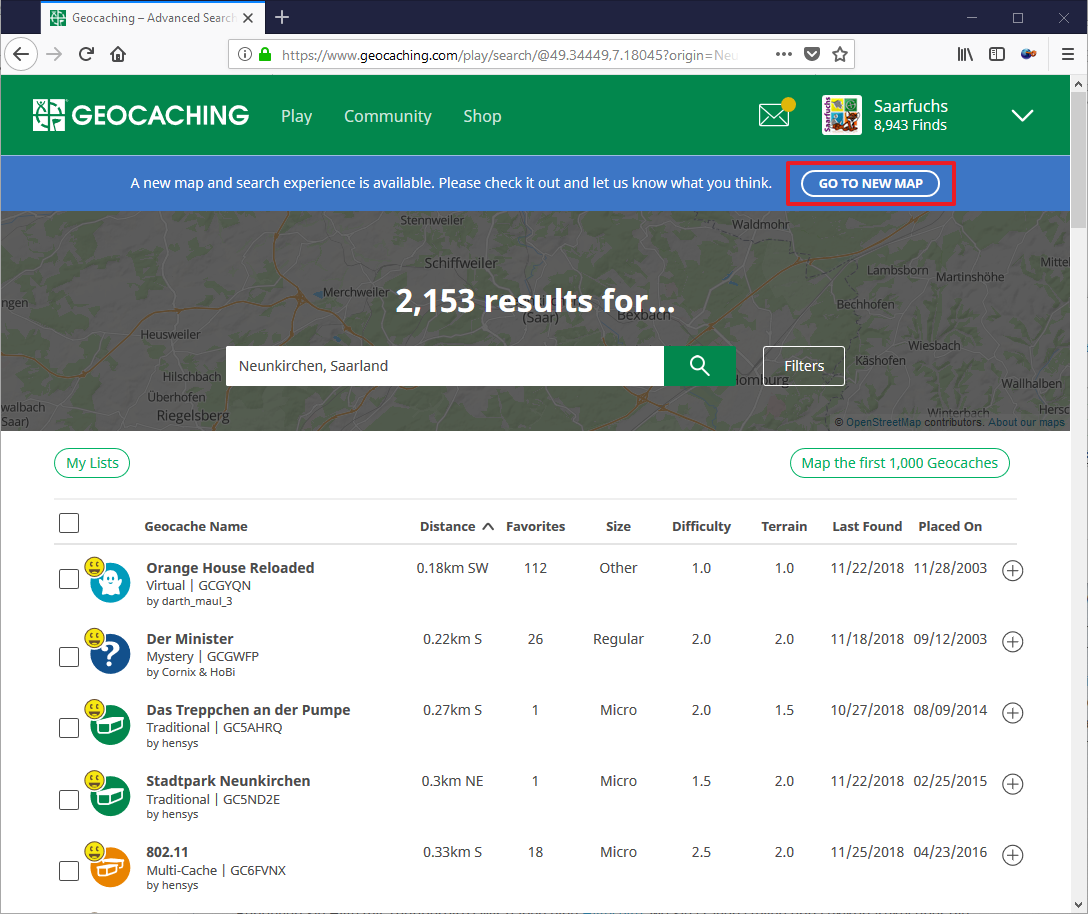
Task: Sort results by Geocache Name column
Action: [196, 527]
